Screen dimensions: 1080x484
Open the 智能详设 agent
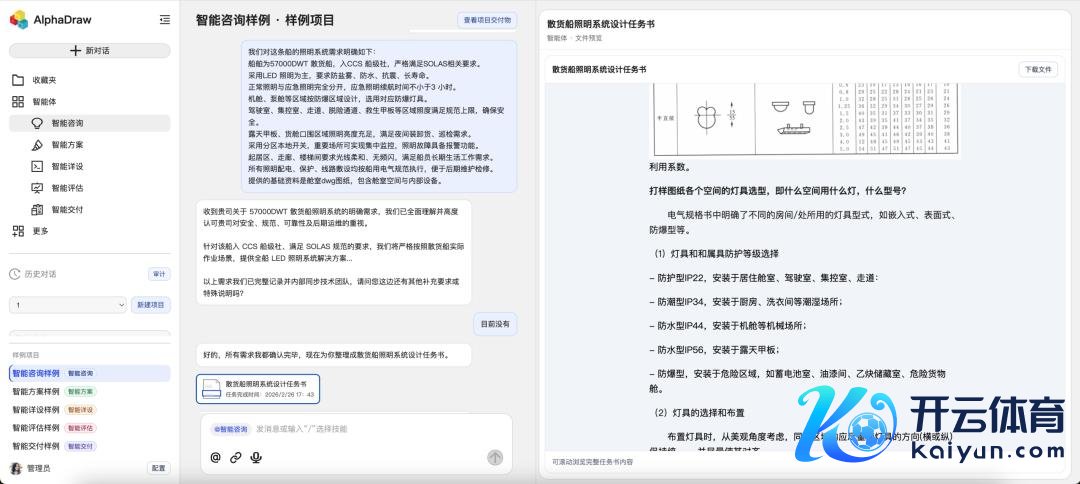point(67,166)
